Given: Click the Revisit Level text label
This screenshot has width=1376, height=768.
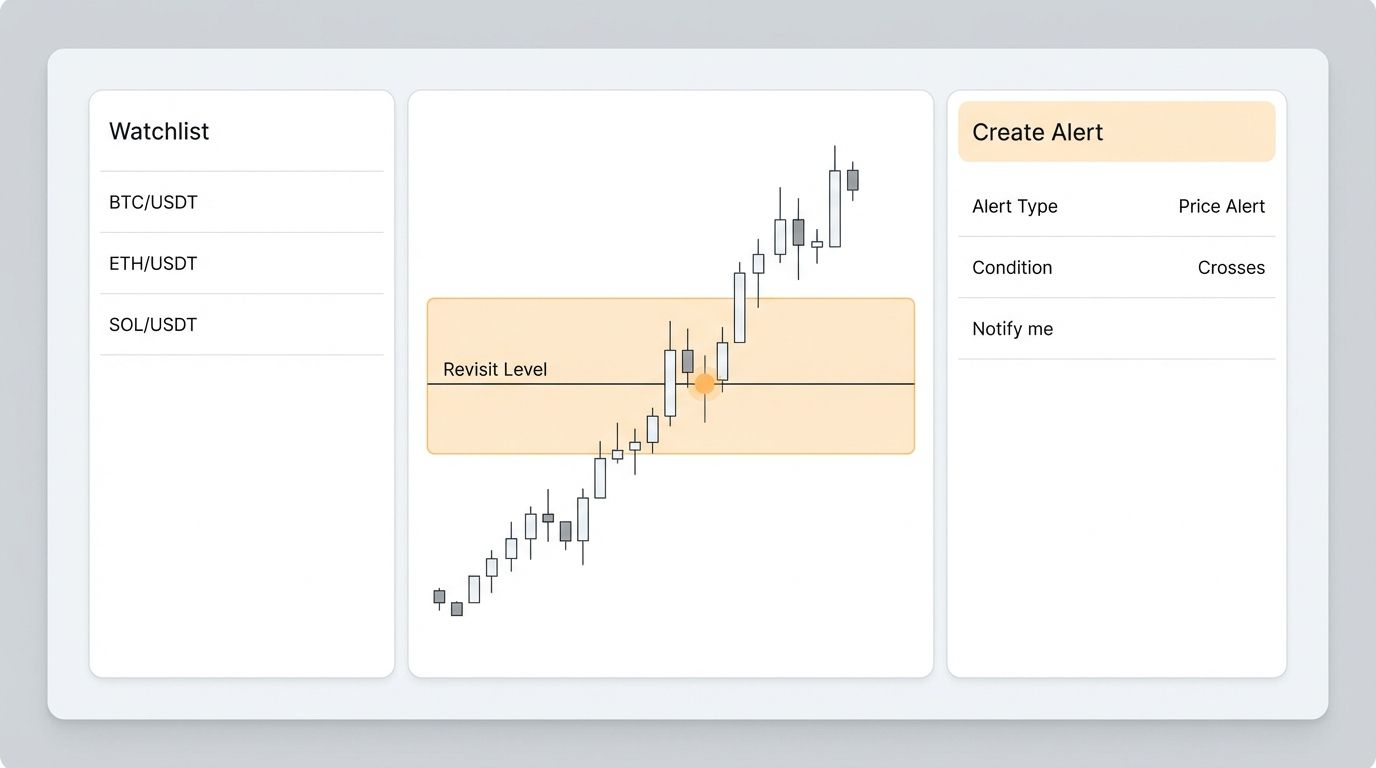Looking at the screenshot, I should [x=495, y=369].
